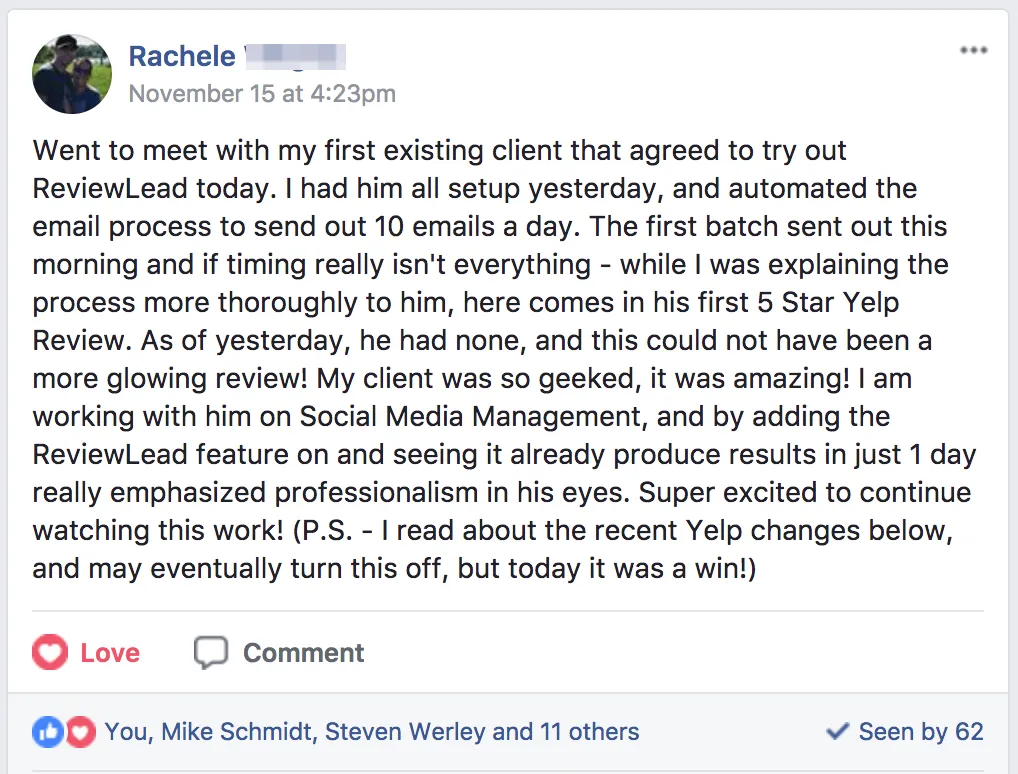The height and width of the screenshot is (774, 1018).
Task: Click the small red heart reaction icon
Action: point(80,732)
